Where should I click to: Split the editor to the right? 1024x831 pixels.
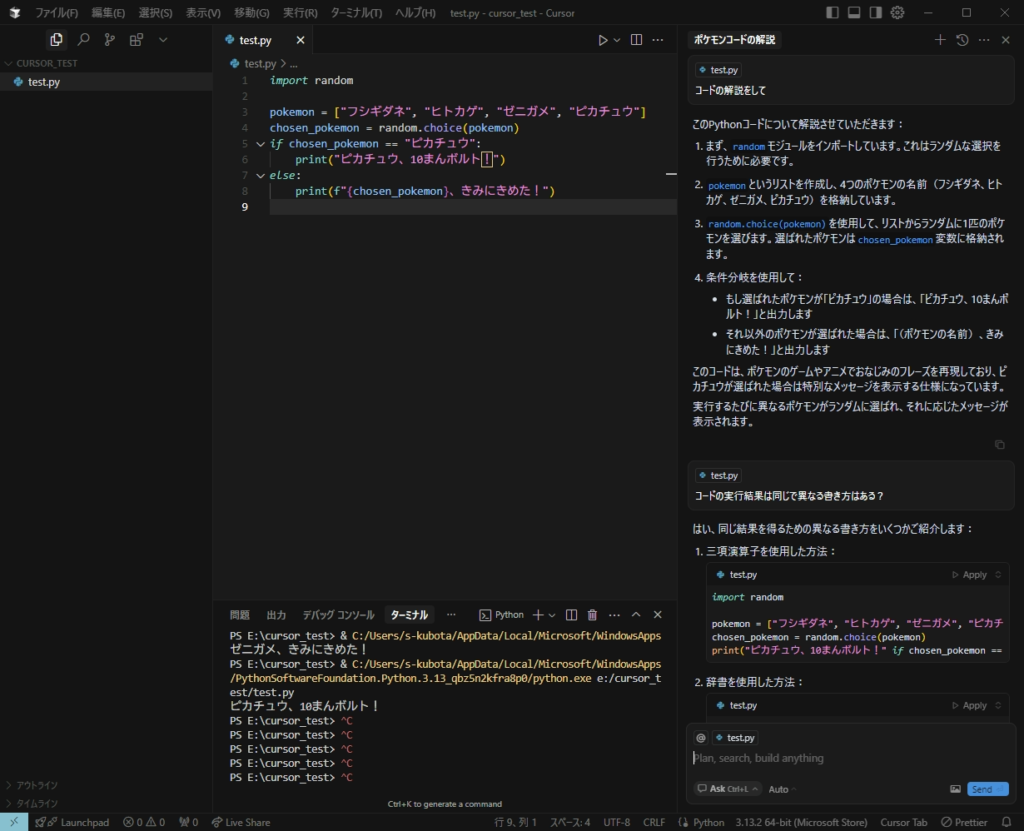click(637, 40)
